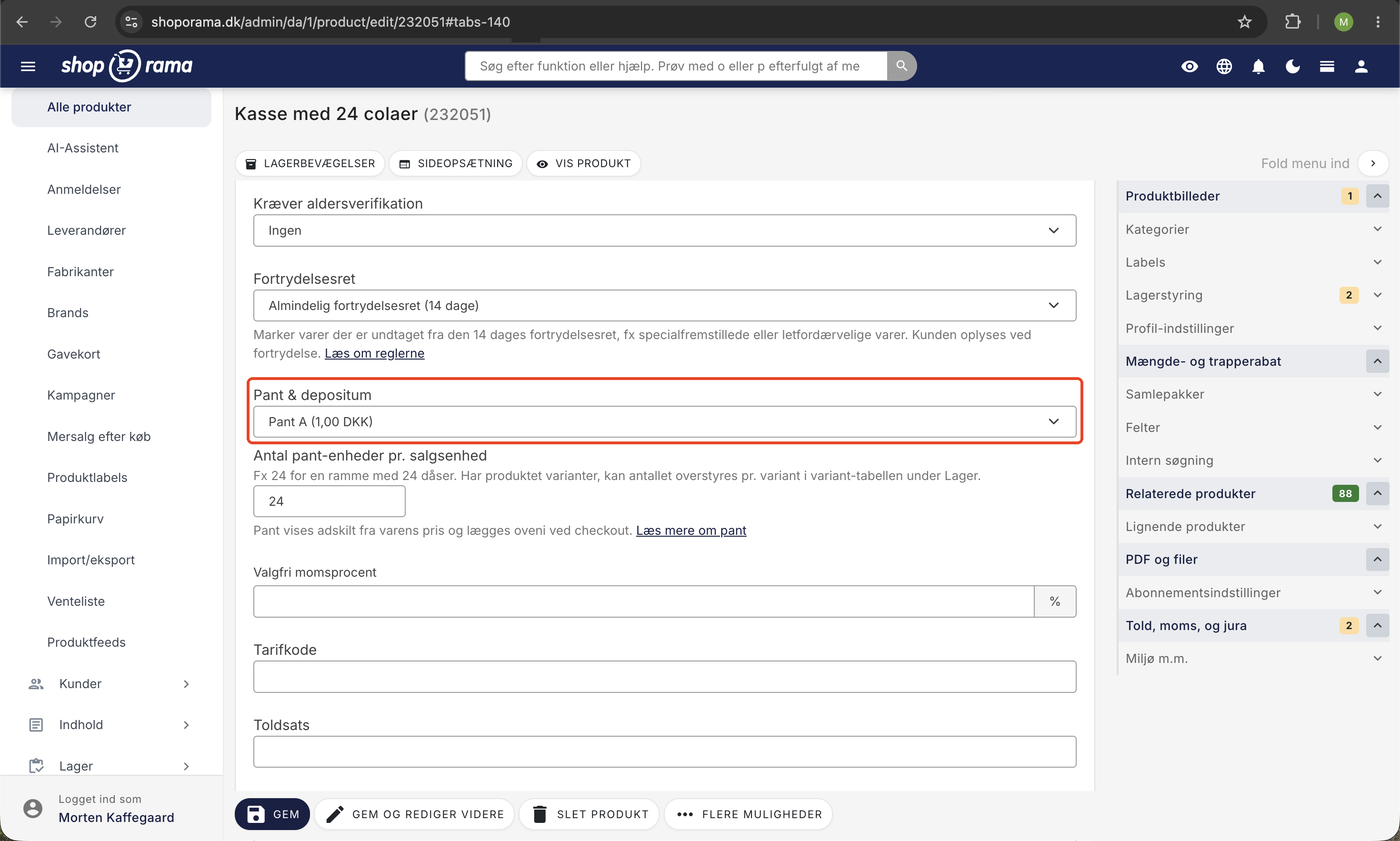The image size is (1400, 841).
Task: Collapse the Produktbilleder section
Action: tap(1377, 196)
